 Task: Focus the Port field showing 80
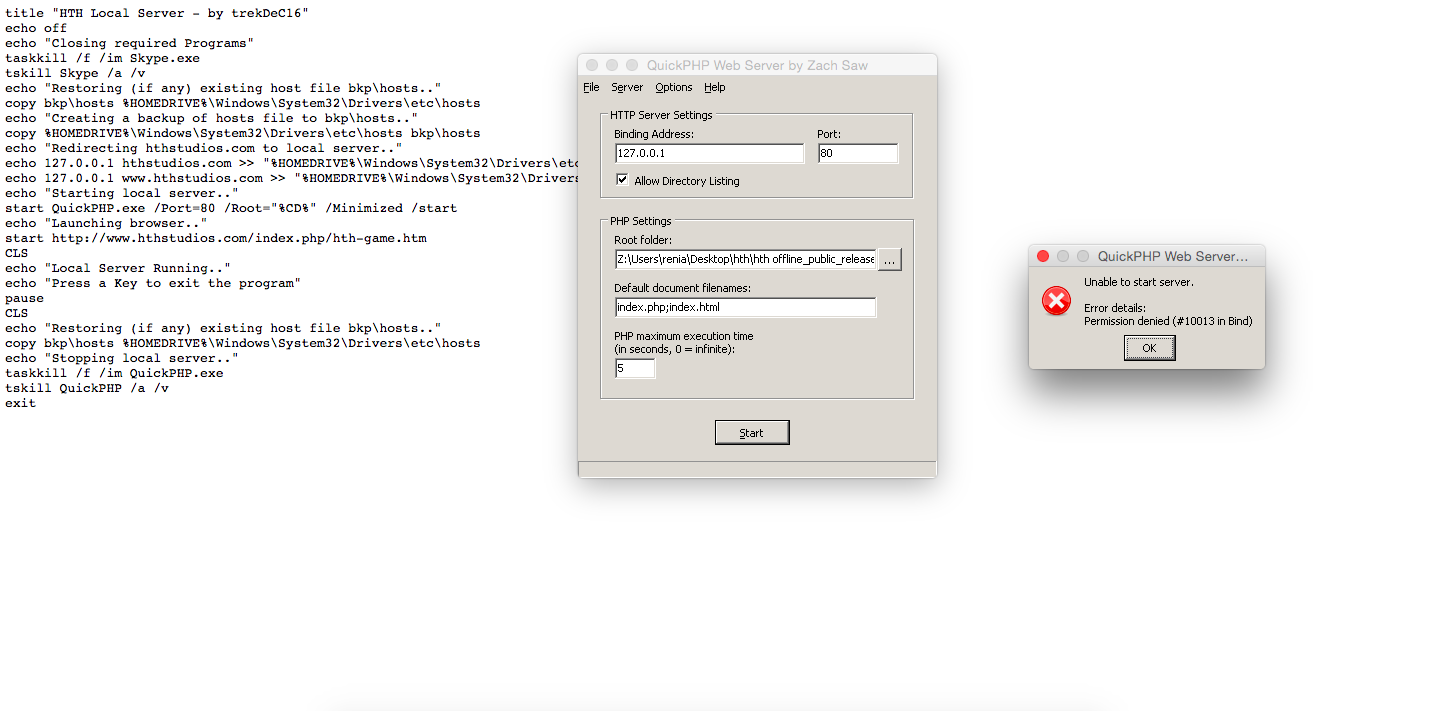click(x=858, y=153)
